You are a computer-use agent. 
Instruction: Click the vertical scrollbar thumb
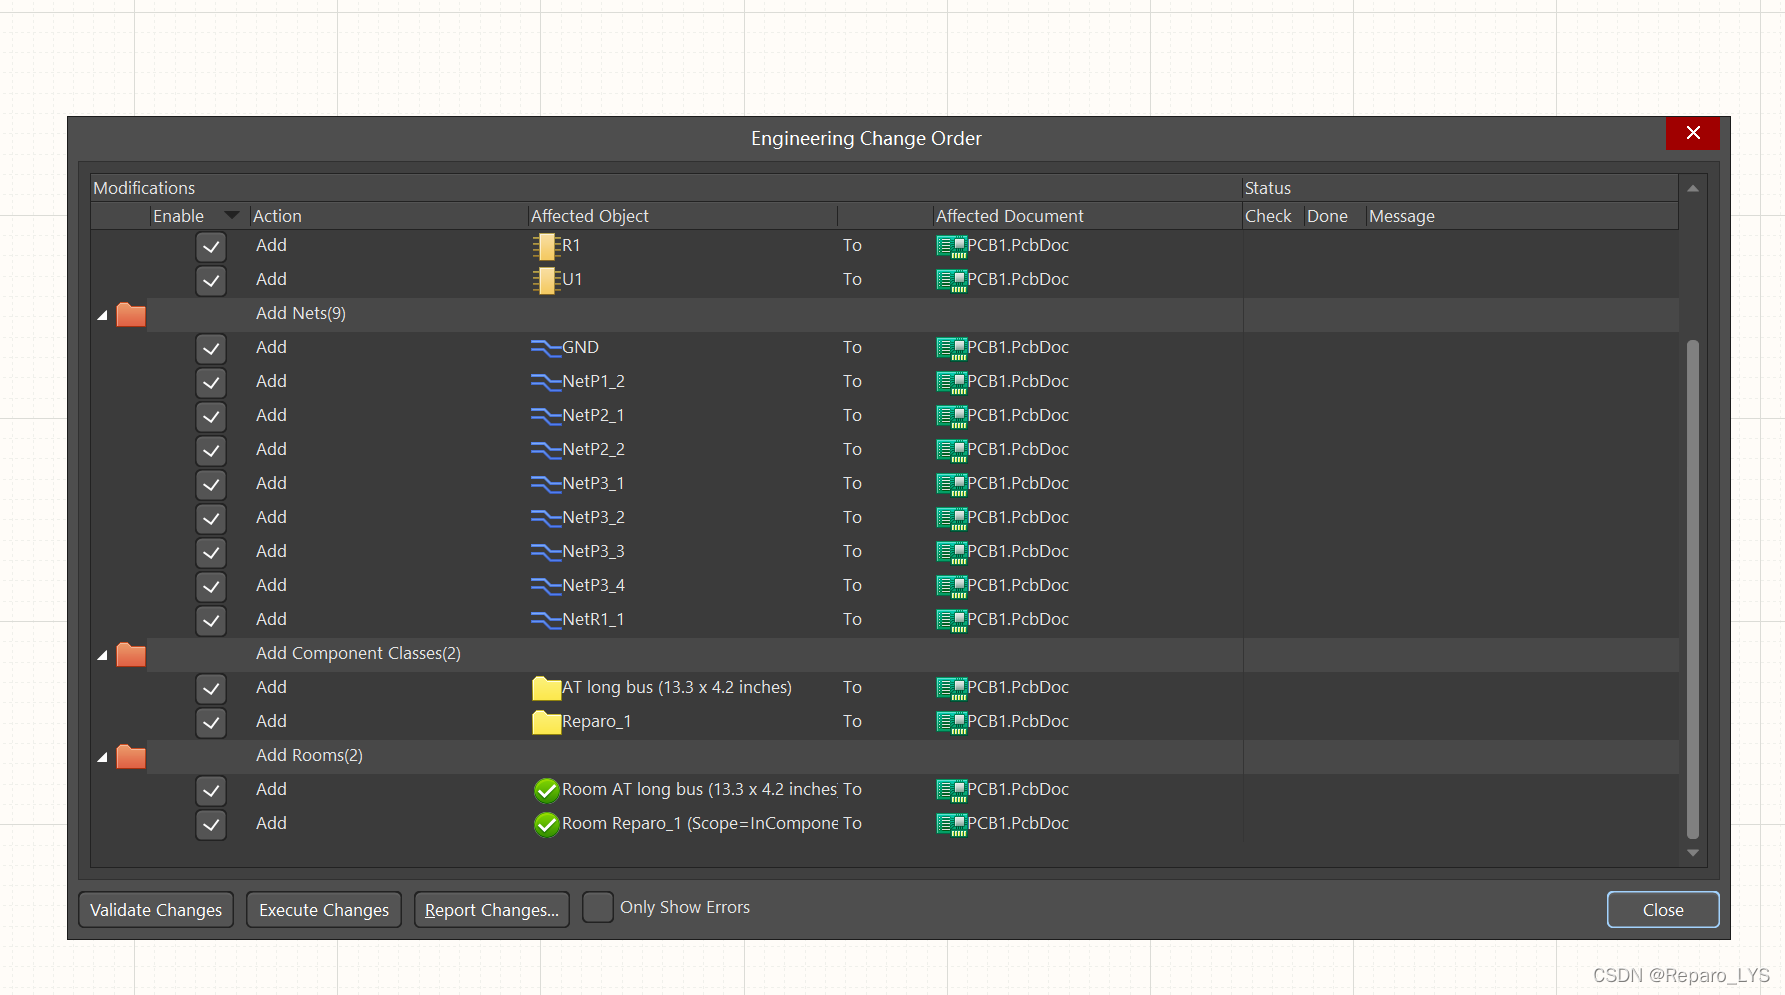pos(1692,588)
